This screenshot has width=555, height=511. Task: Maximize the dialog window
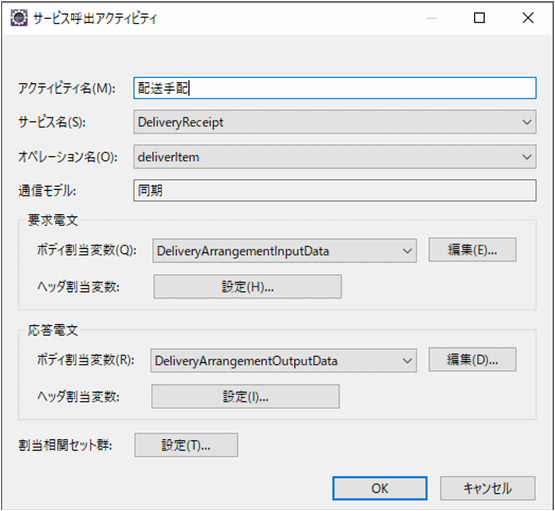click(x=479, y=18)
